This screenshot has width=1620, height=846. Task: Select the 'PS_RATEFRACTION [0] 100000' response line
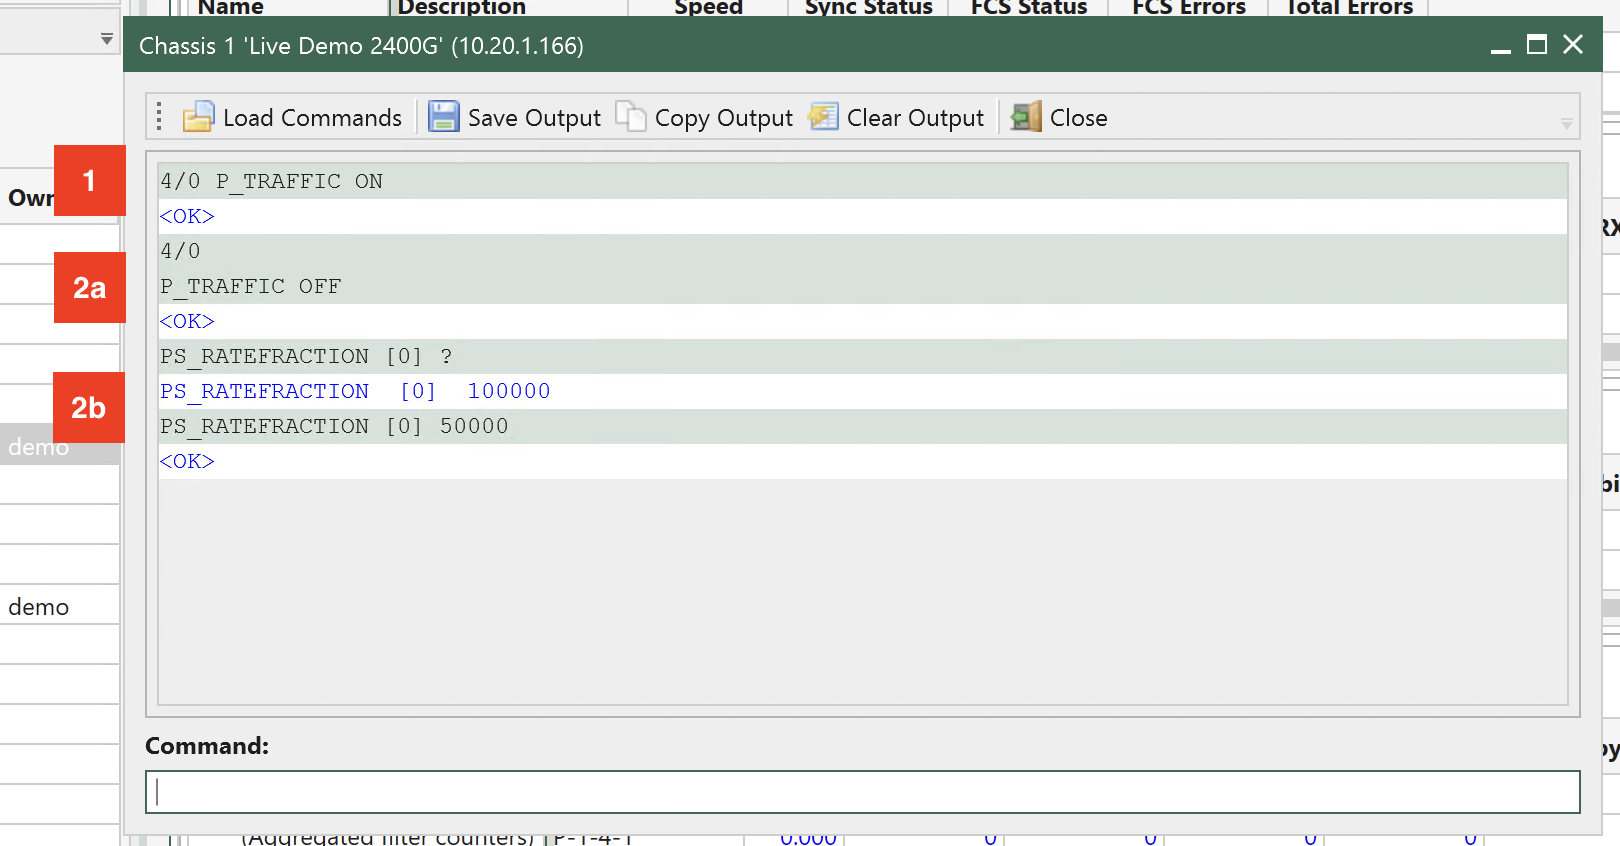pyautogui.click(x=862, y=391)
